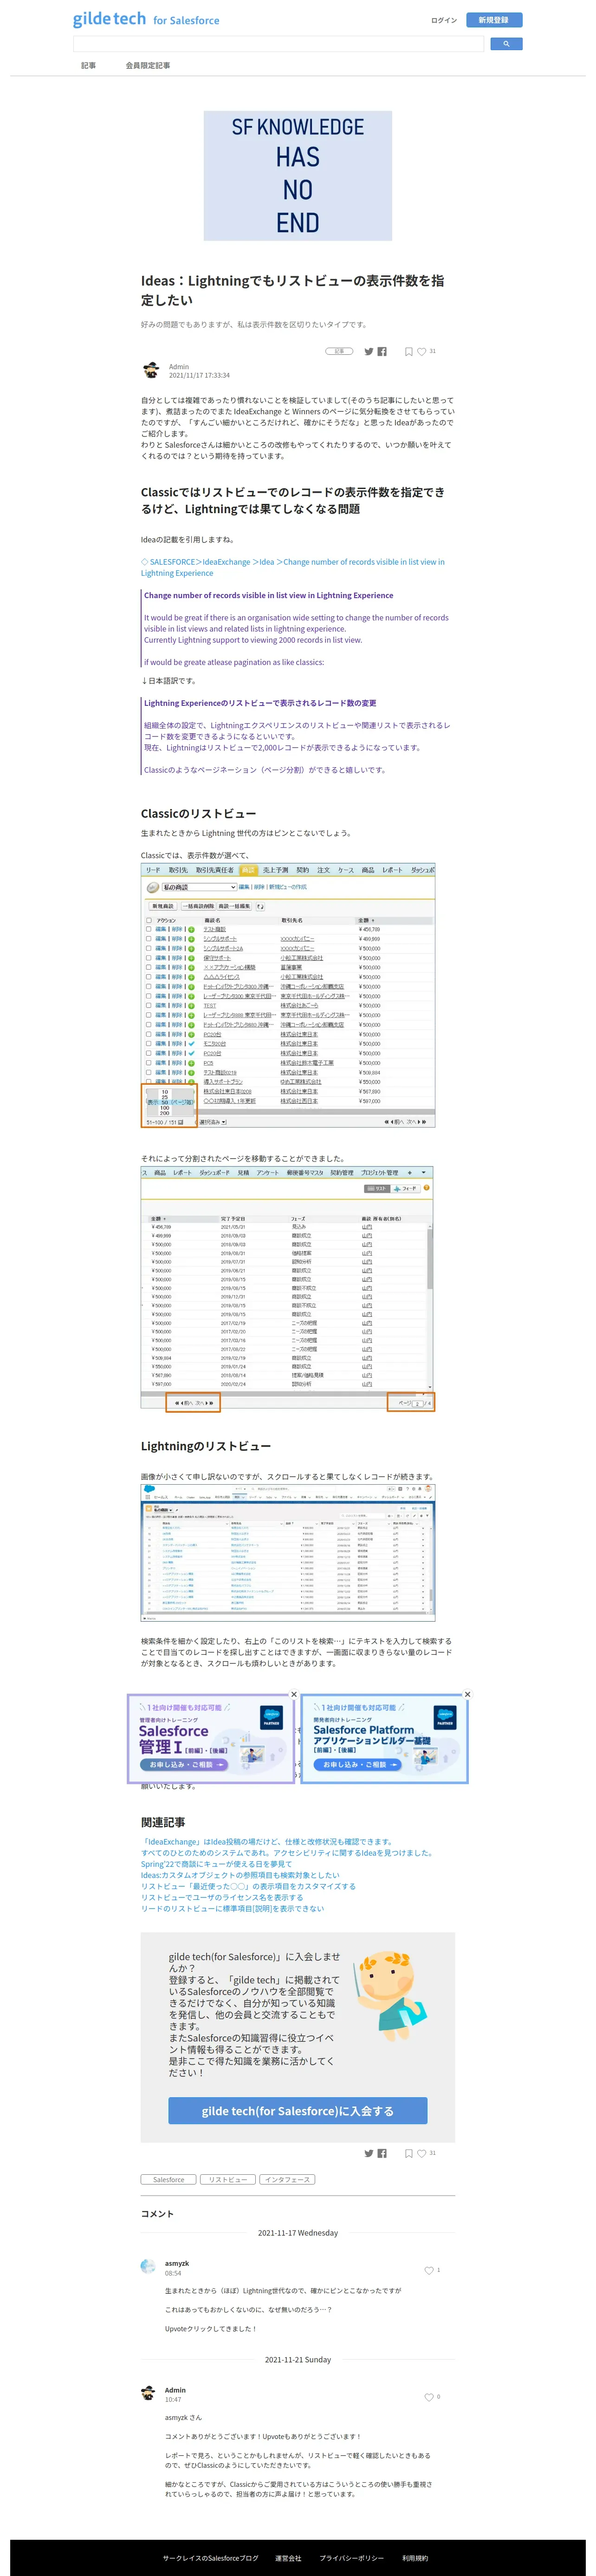Click the SF KNOWLEDGE HAS NO END banner image
Viewport: 596px width, 2576px height.
pos(298,175)
